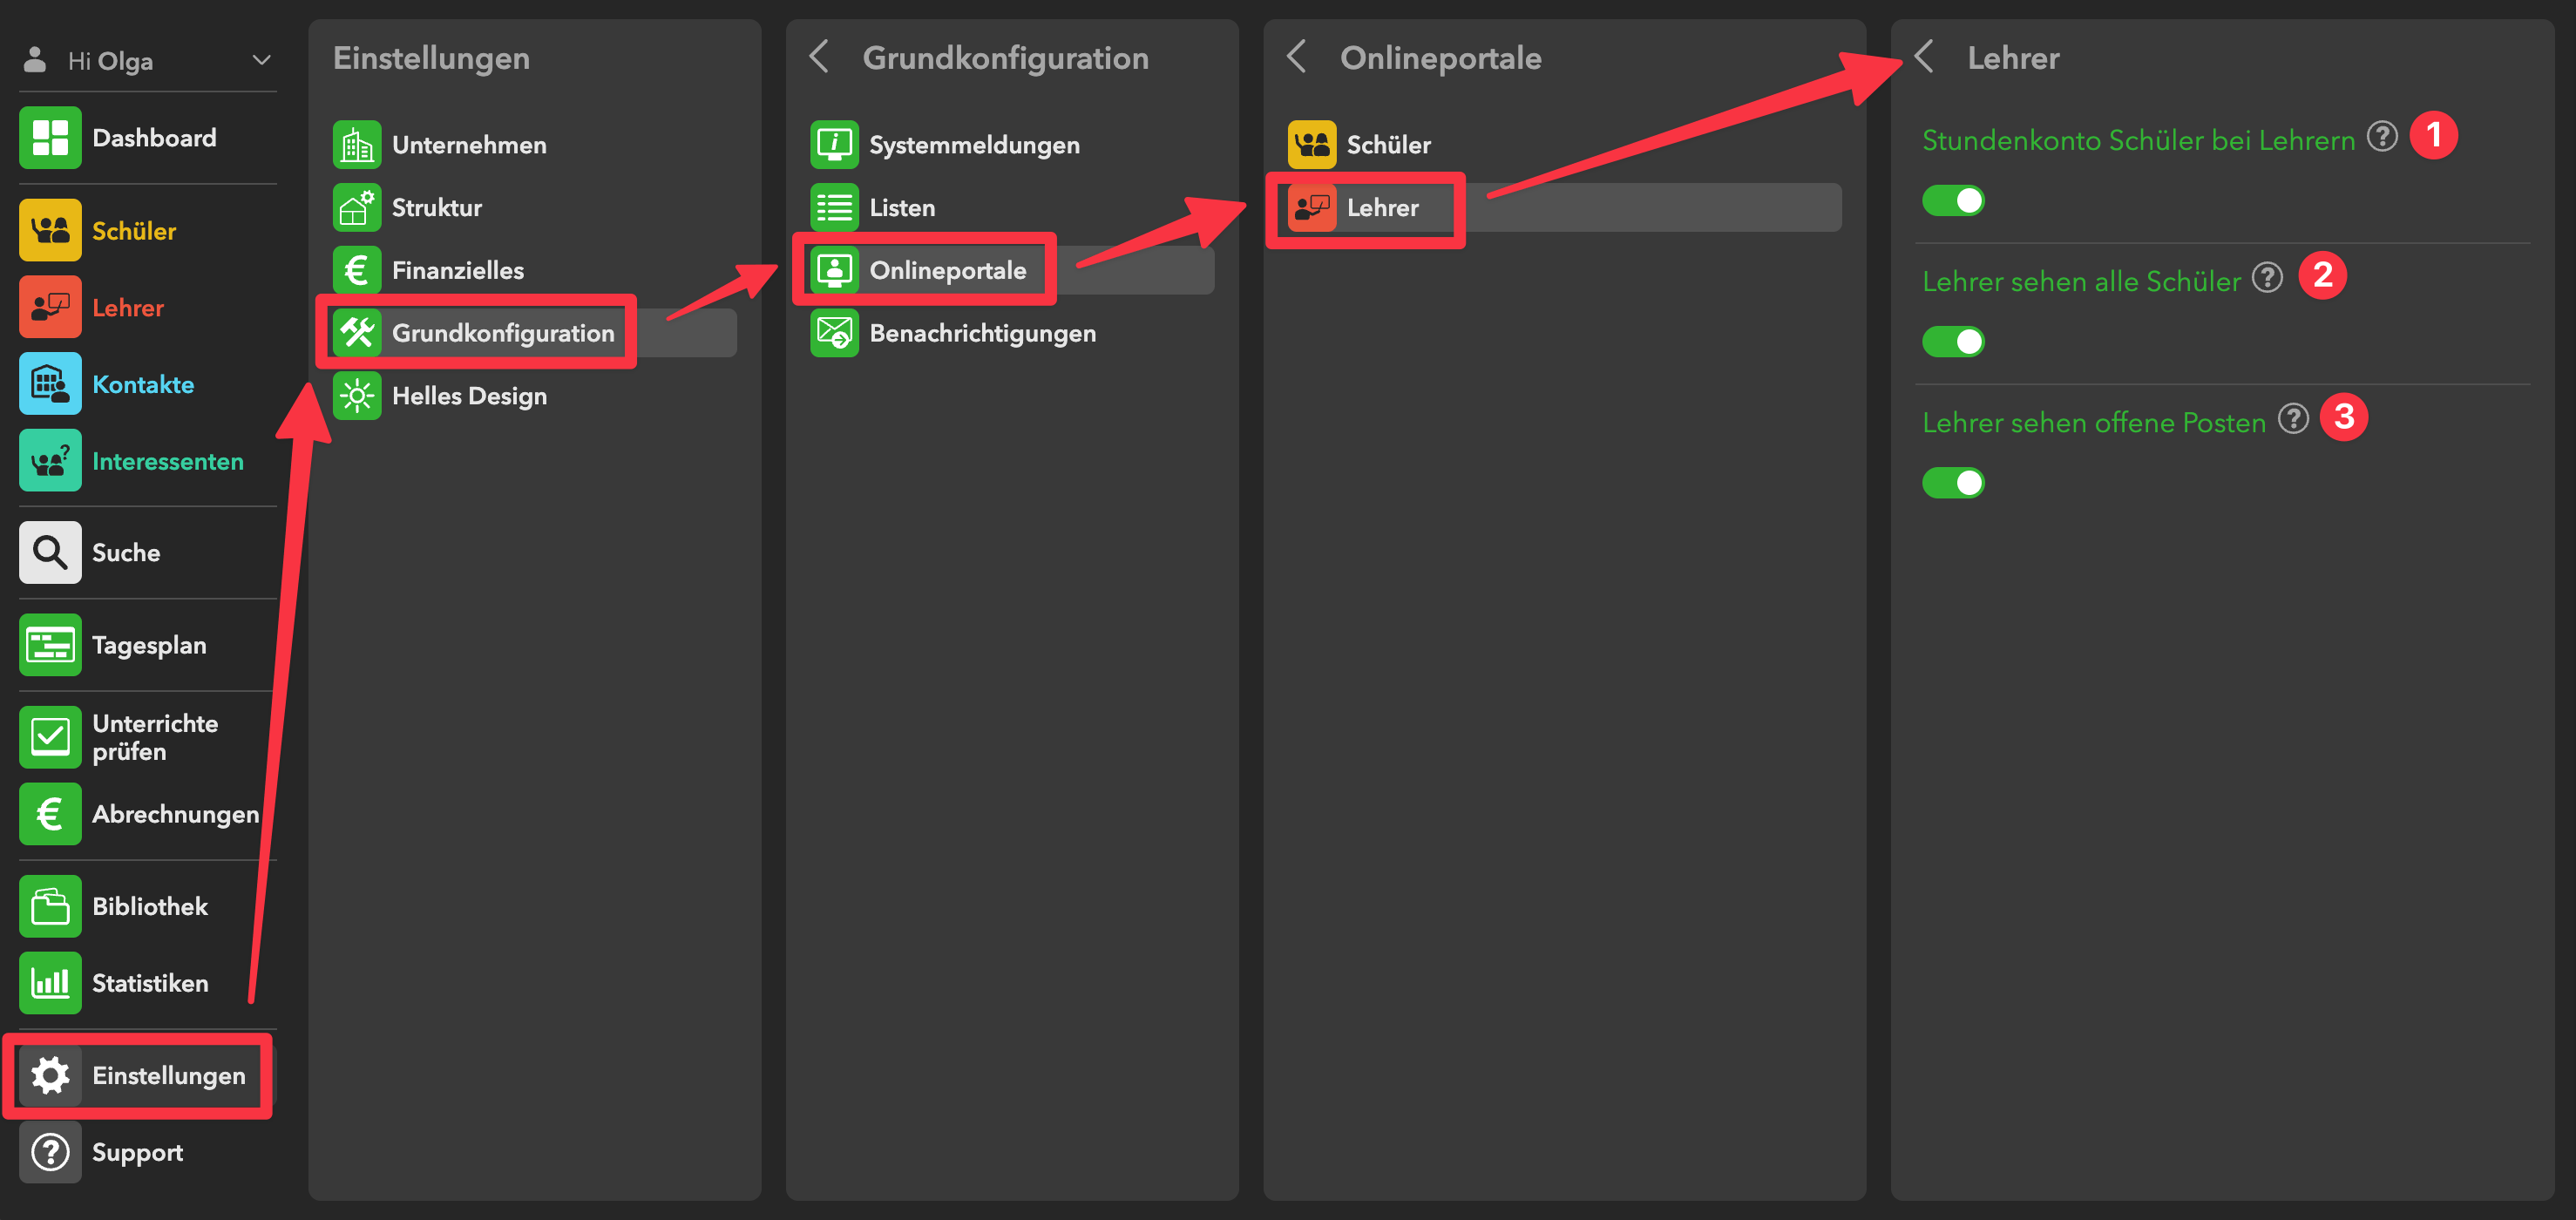2576x1220 pixels.
Task: Click the Unterrichte prüfen checkmark icon
Action: point(50,737)
